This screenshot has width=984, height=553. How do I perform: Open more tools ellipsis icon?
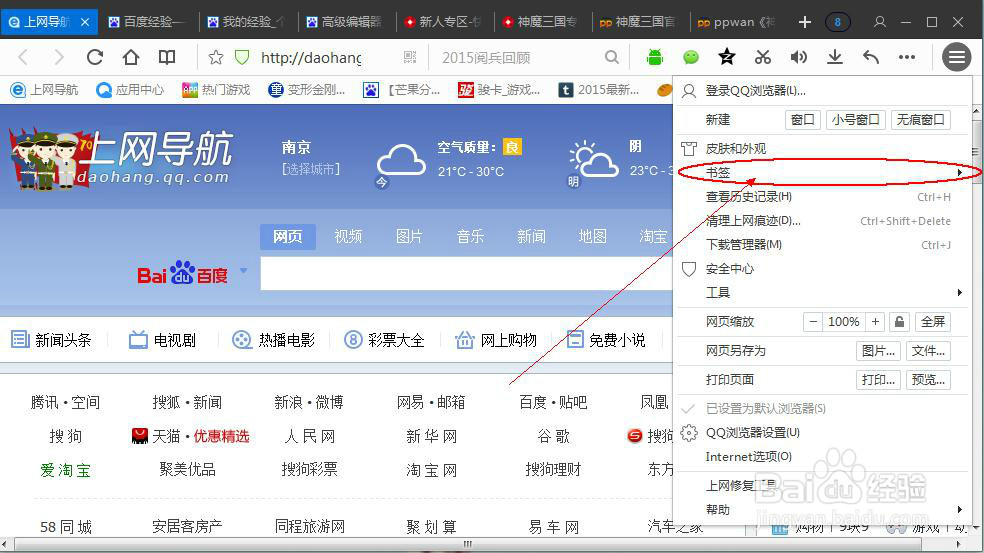click(x=907, y=57)
